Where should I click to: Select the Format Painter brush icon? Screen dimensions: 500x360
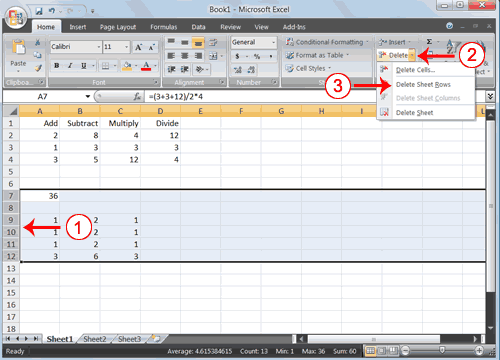point(38,68)
